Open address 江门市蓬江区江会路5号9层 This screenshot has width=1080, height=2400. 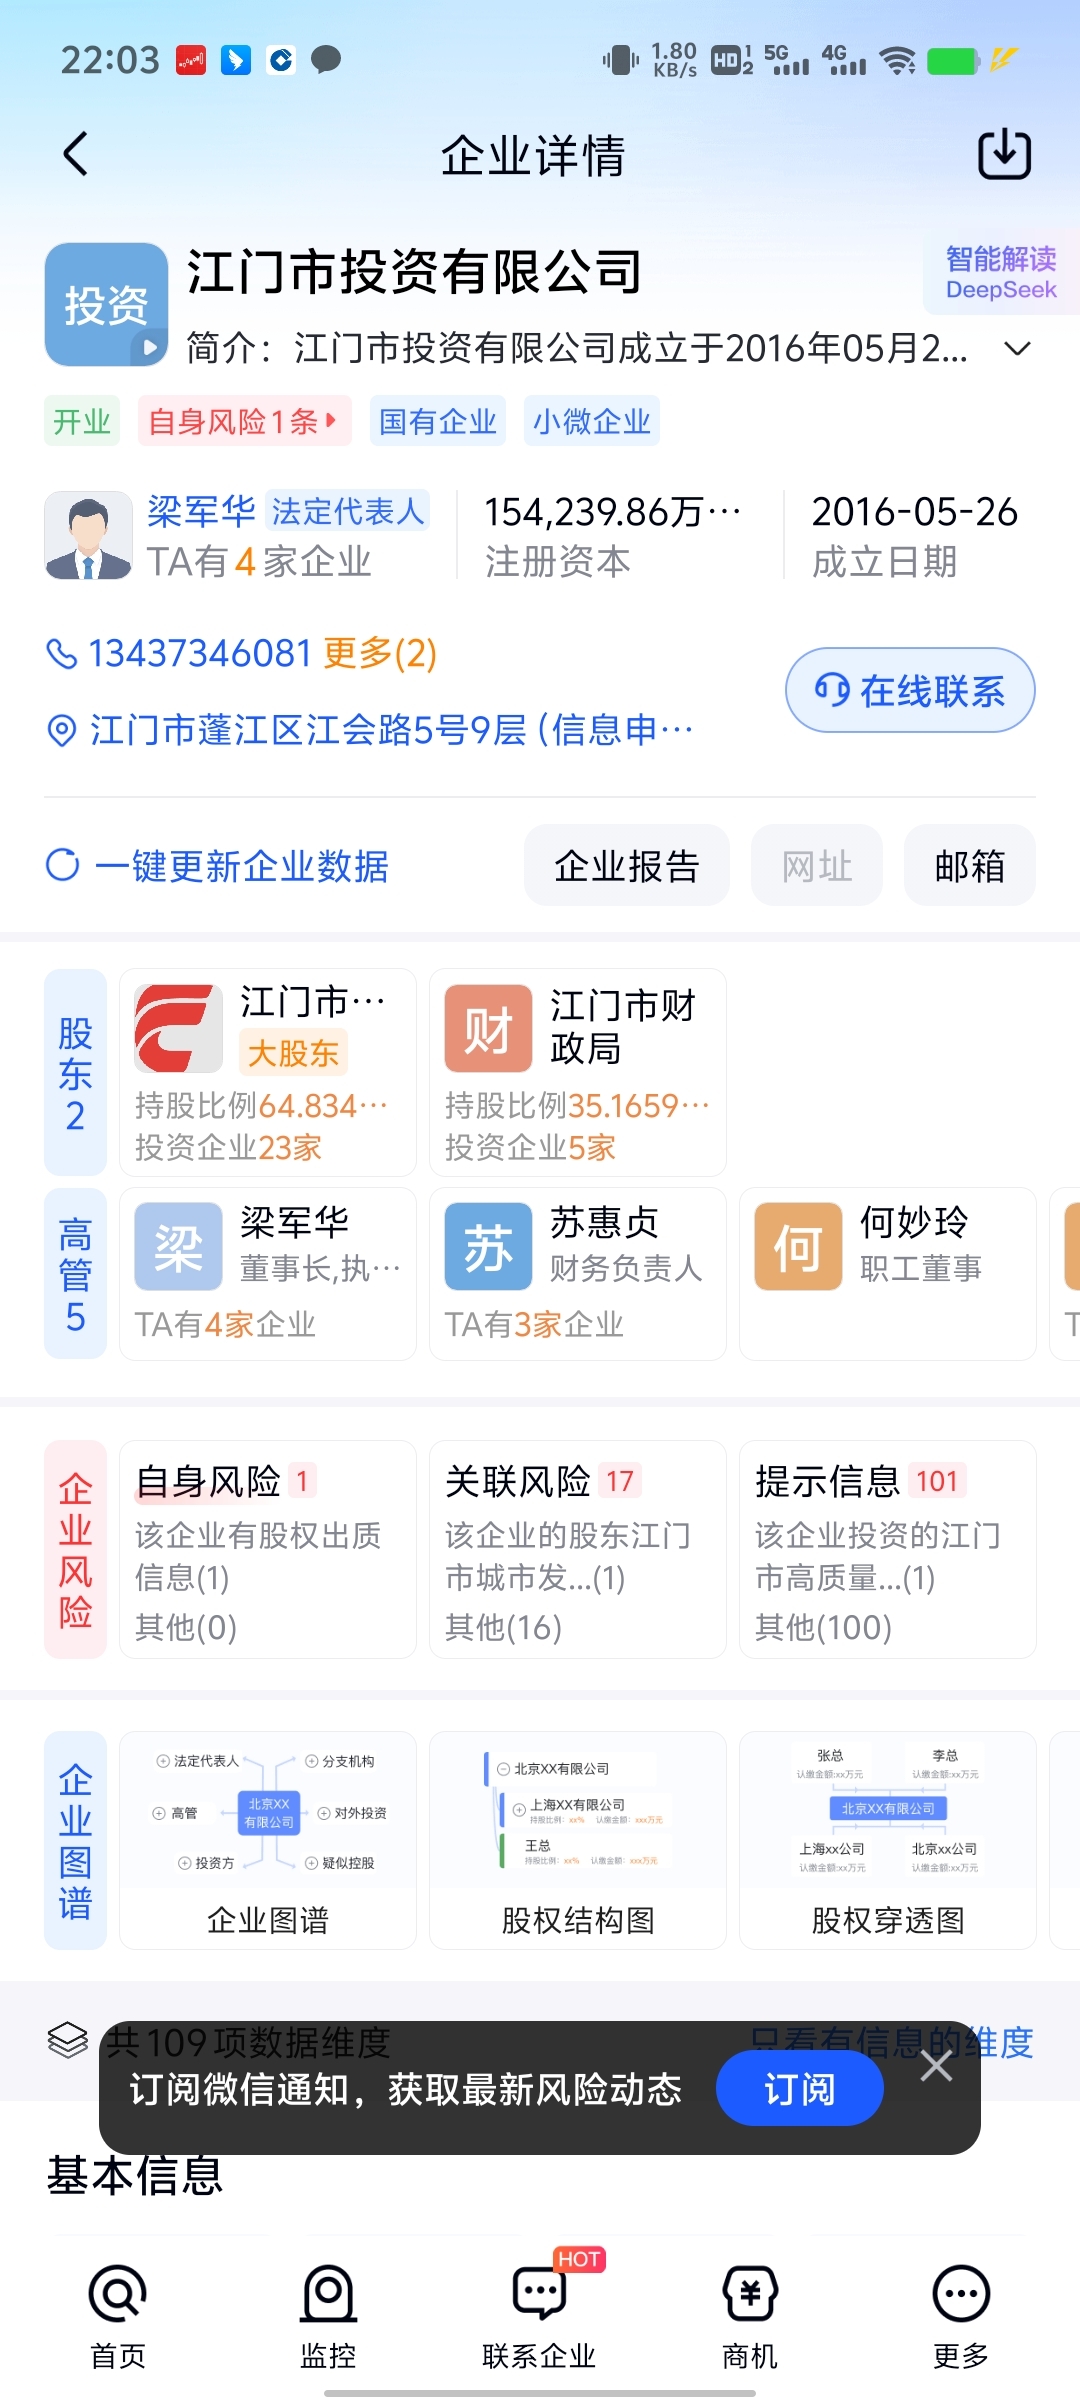point(392,730)
